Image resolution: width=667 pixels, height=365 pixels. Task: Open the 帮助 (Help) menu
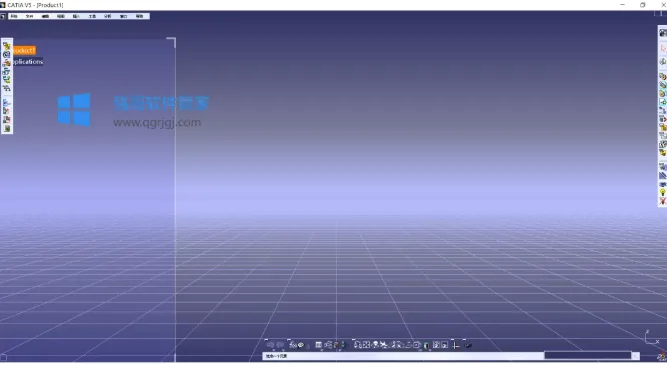(139, 16)
